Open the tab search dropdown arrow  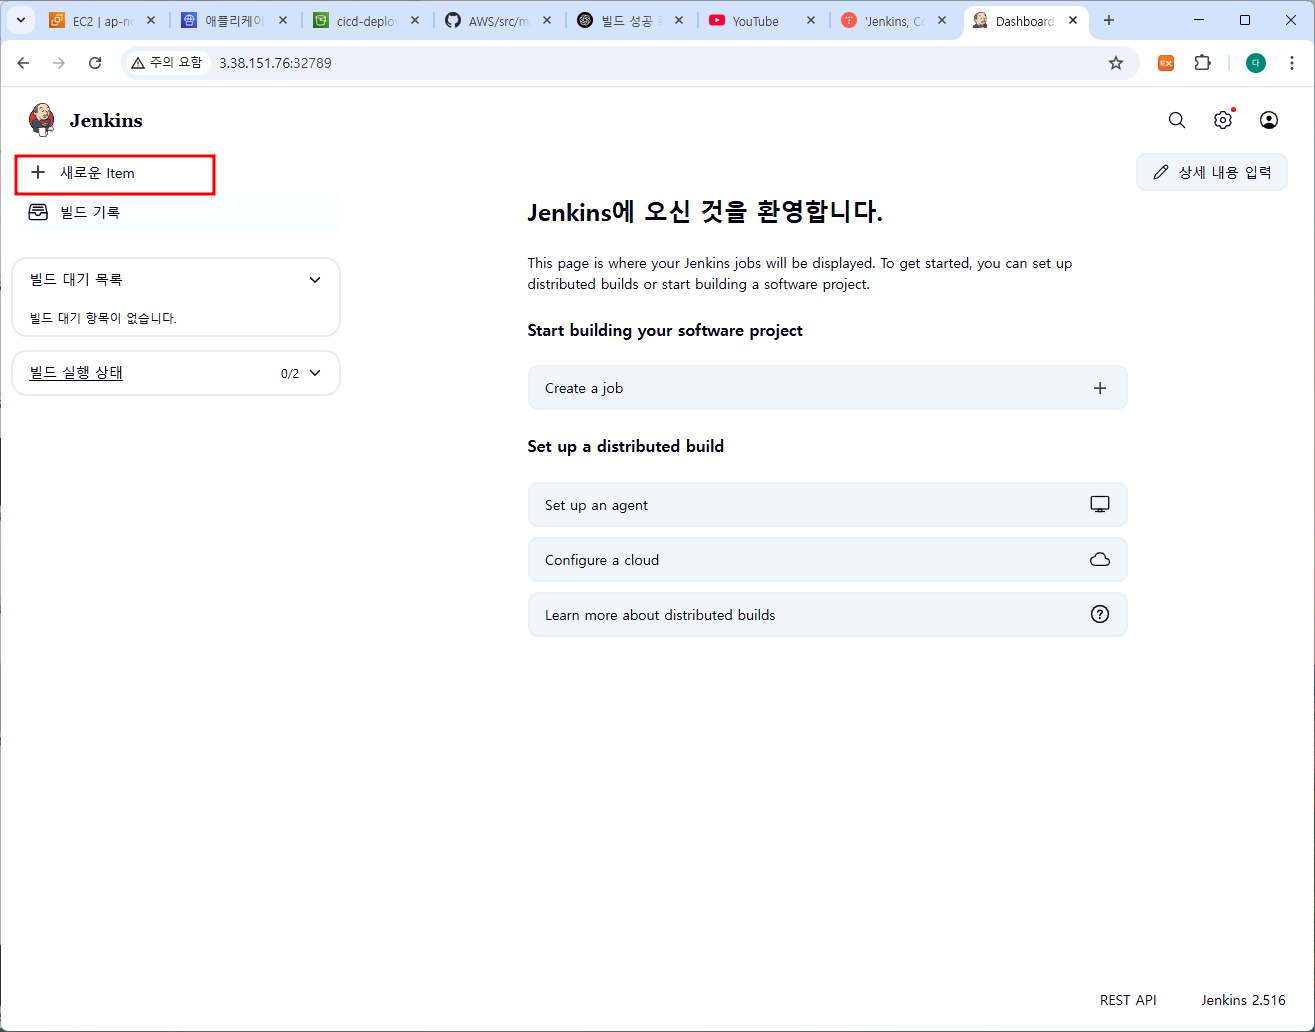coord(21,20)
